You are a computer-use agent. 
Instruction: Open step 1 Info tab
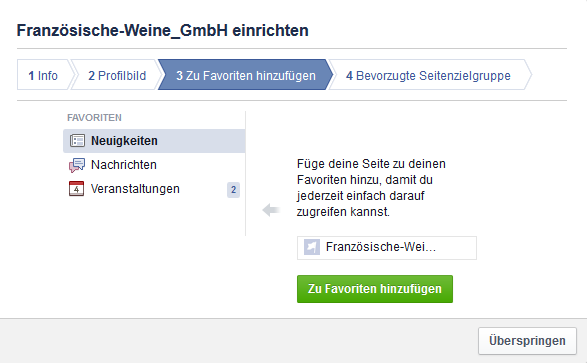coord(43,75)
